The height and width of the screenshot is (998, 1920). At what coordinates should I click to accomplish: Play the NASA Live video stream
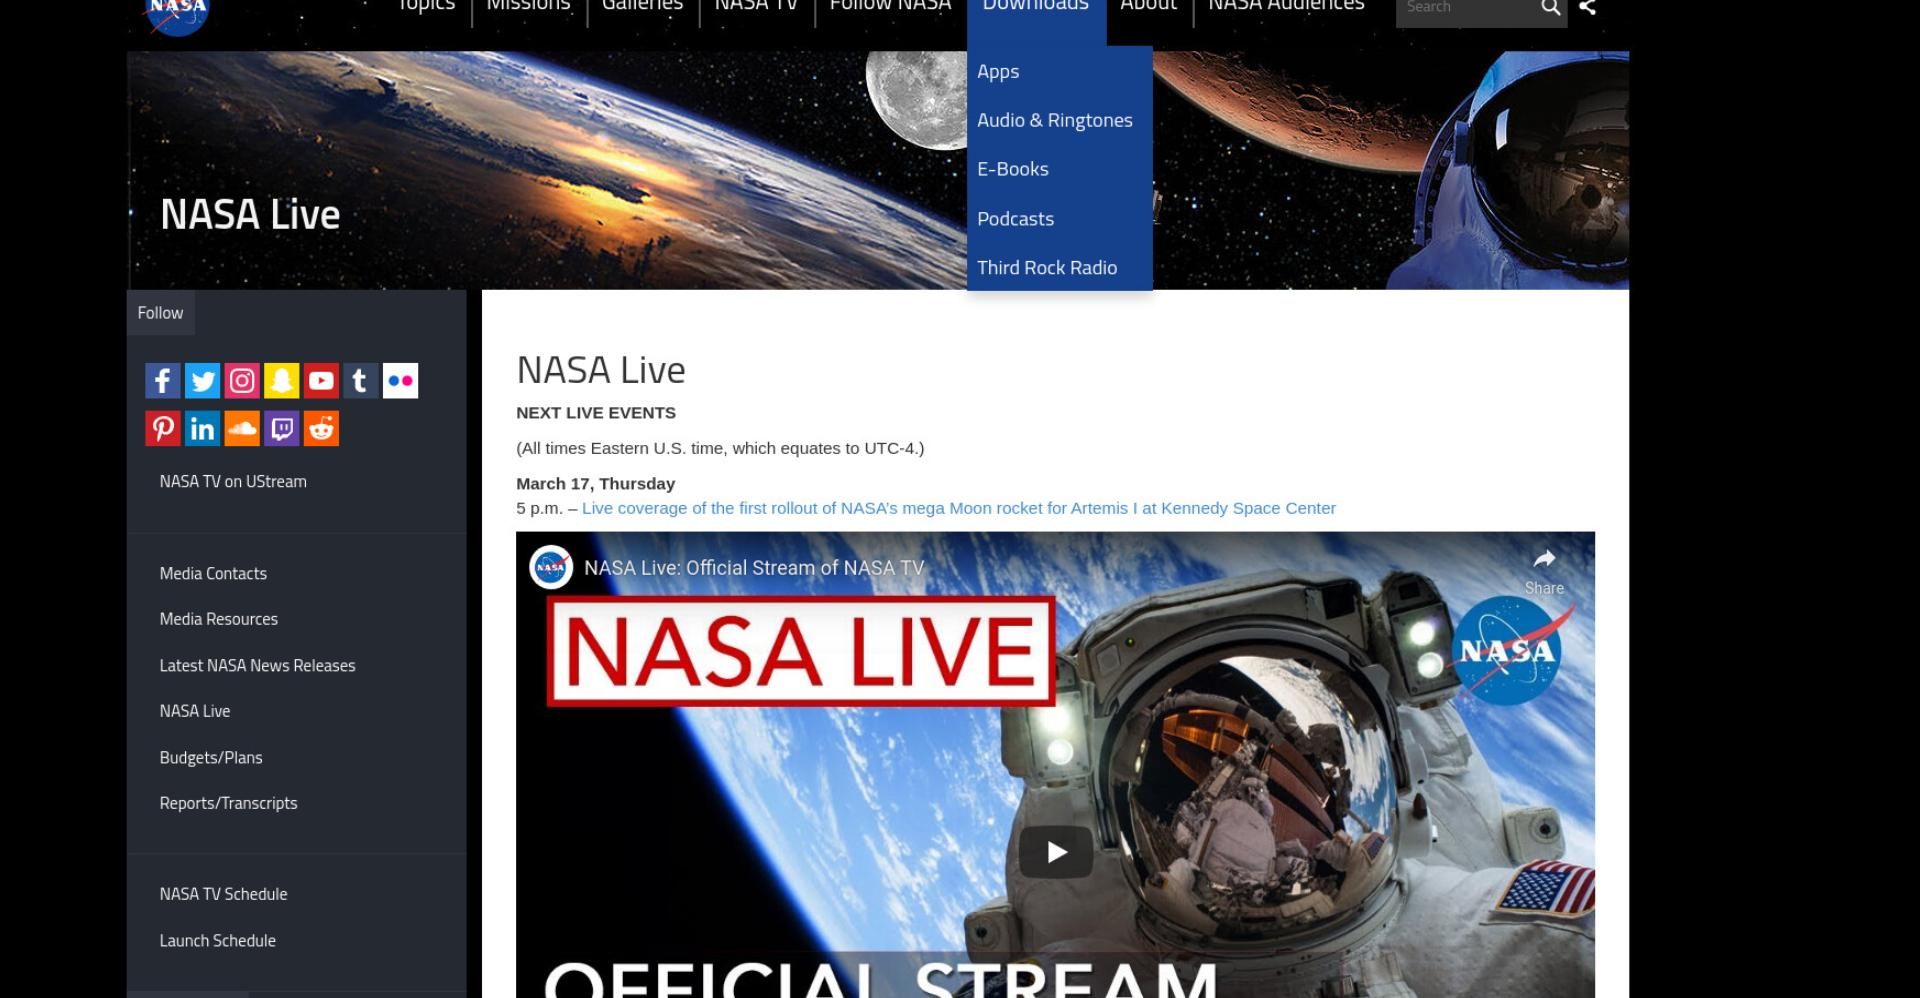point(1056,852)
